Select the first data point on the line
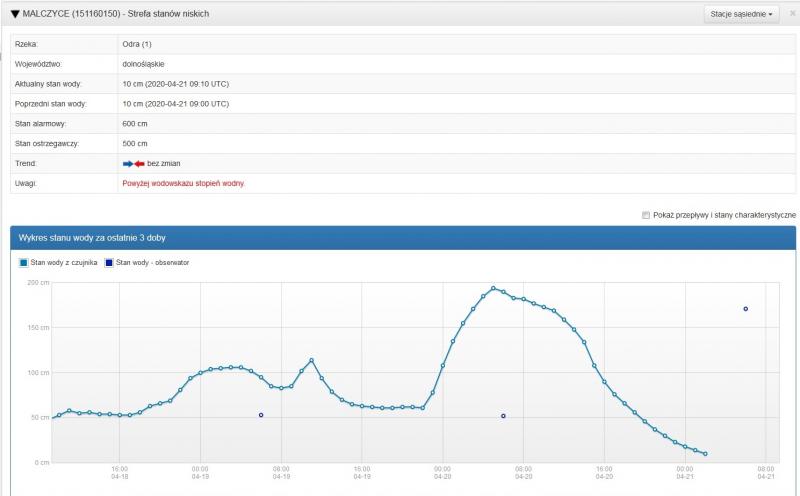 [52, 417]
